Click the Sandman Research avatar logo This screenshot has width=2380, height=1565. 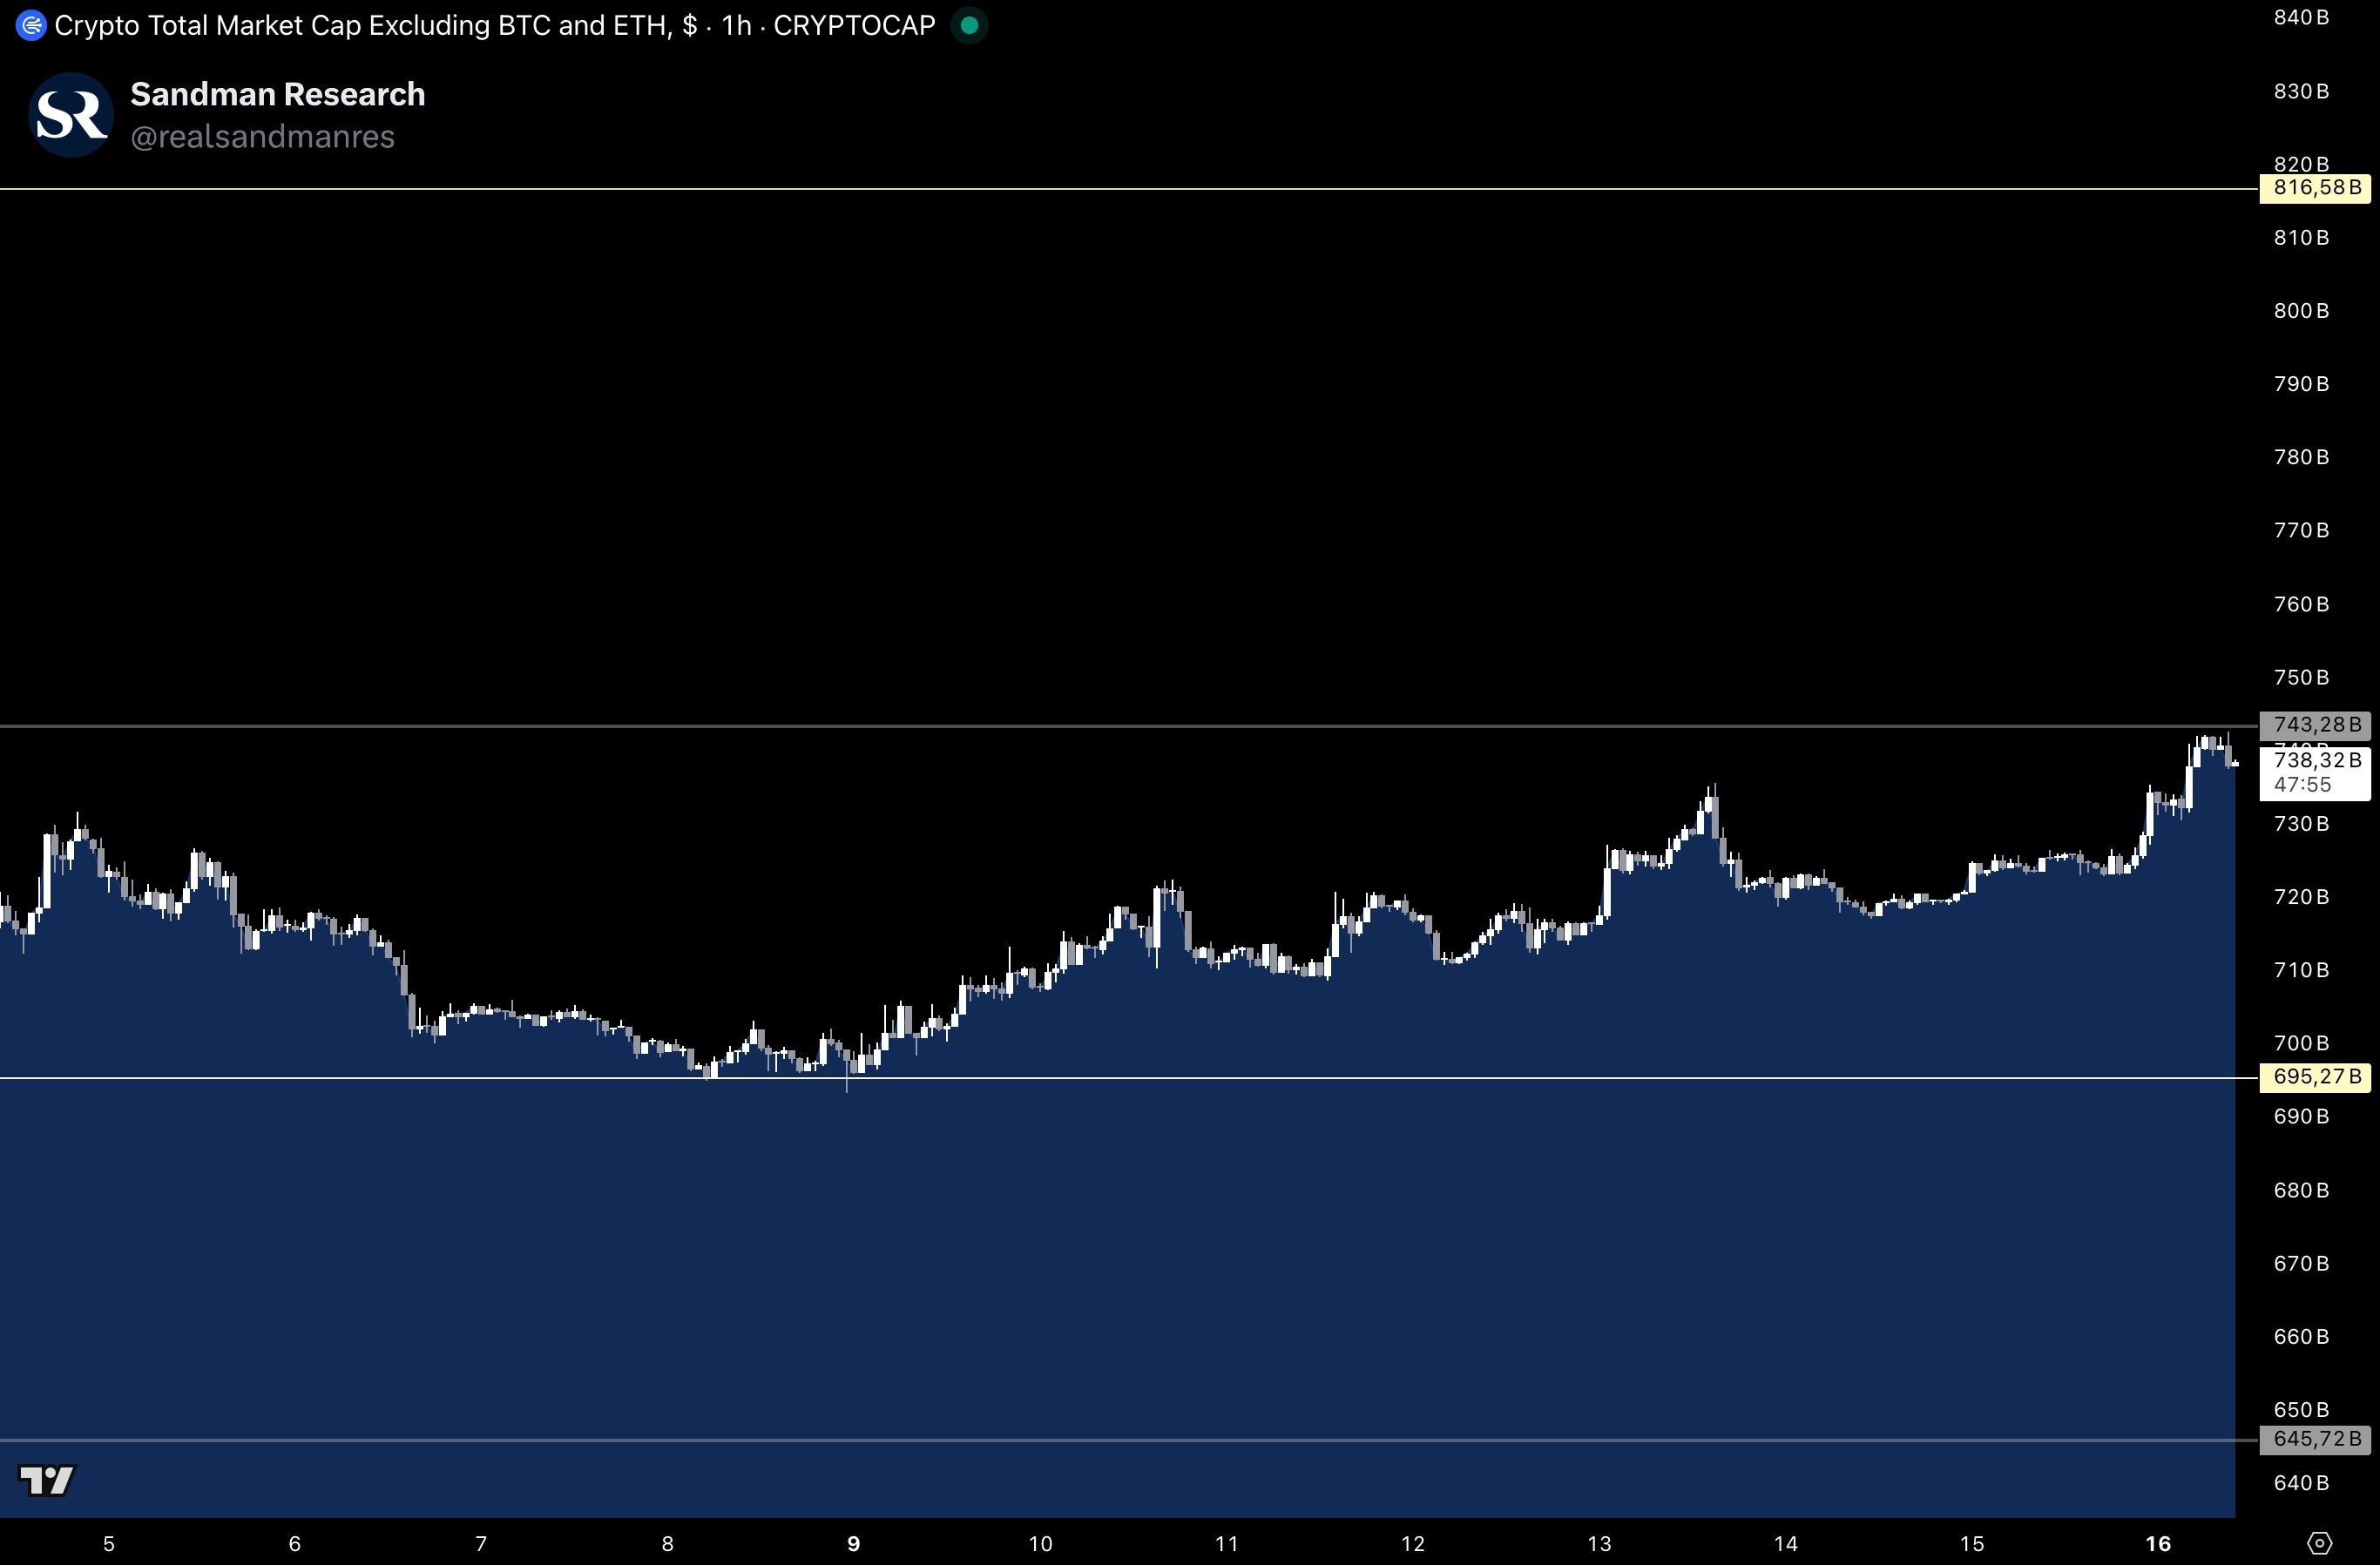70,115
